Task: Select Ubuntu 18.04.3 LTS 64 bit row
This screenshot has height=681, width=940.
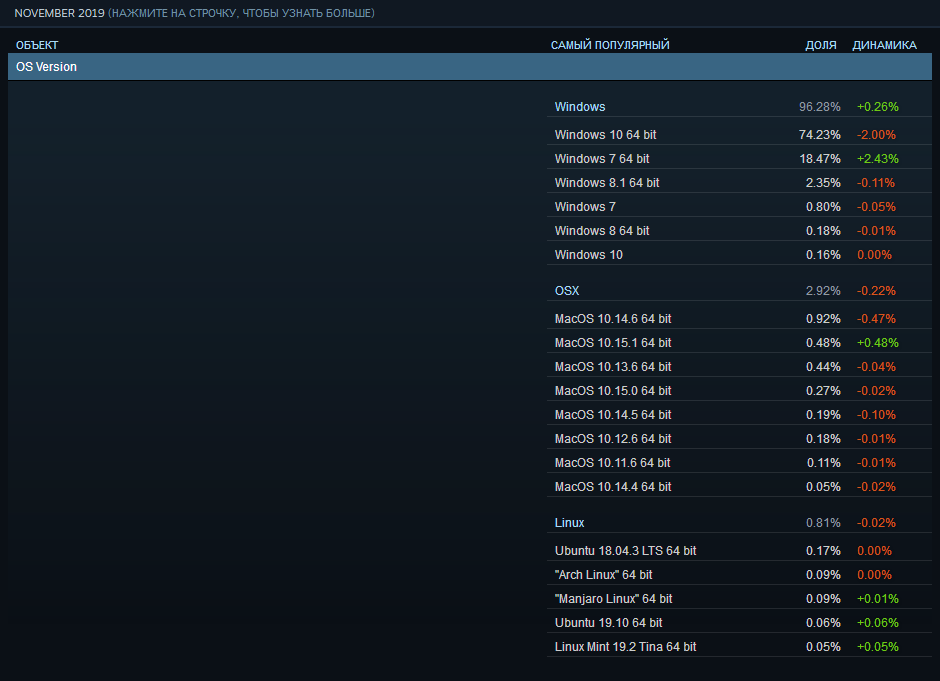Action: tap(739, 551)
